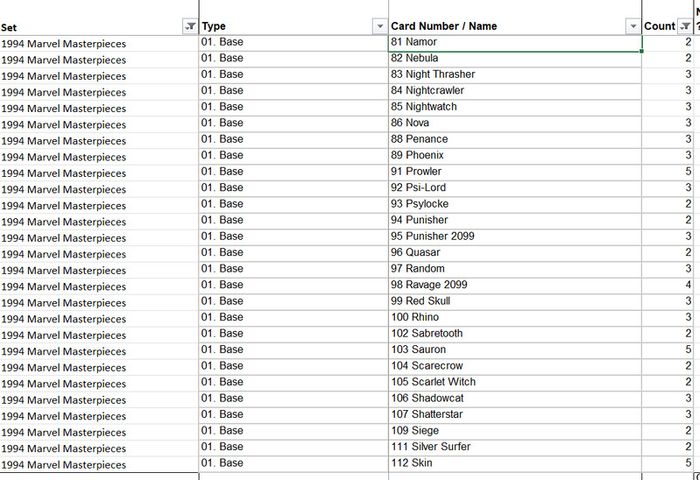Click the Type cell in the Namor row
The height and width of the screenshot is (480, 700).
(x=294, y=43)
